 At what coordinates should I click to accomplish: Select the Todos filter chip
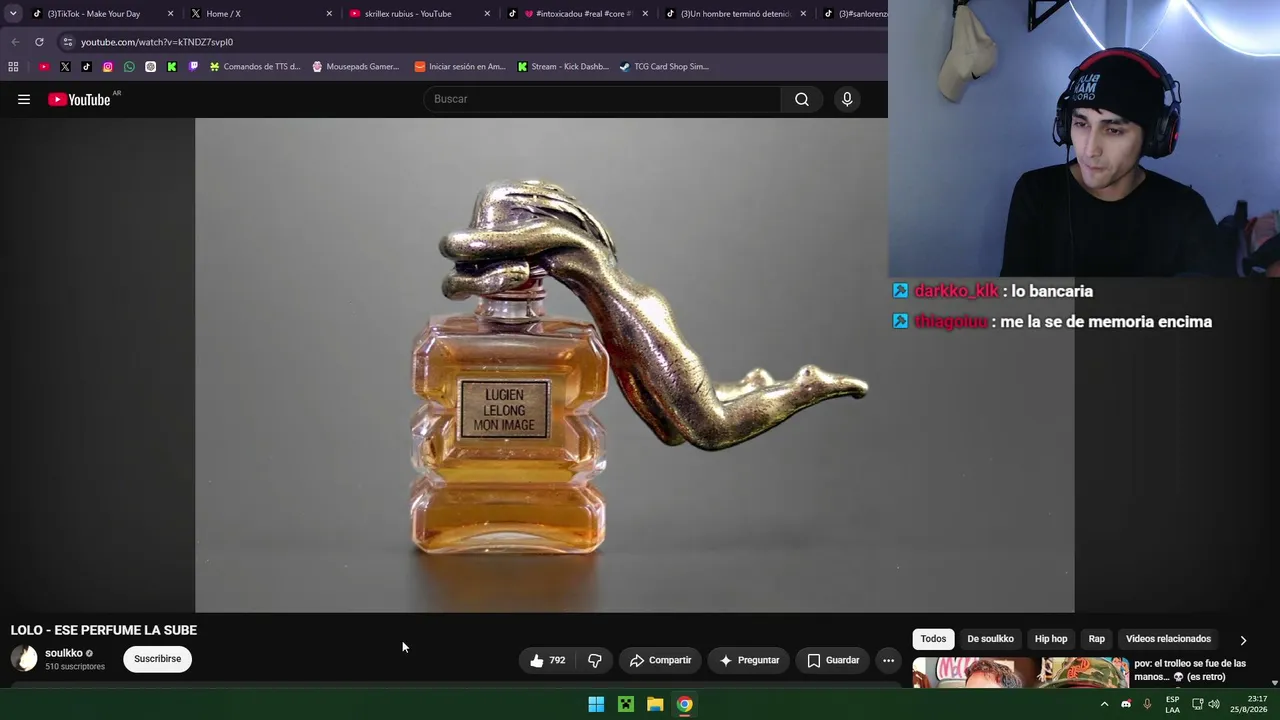click(933, 639)
